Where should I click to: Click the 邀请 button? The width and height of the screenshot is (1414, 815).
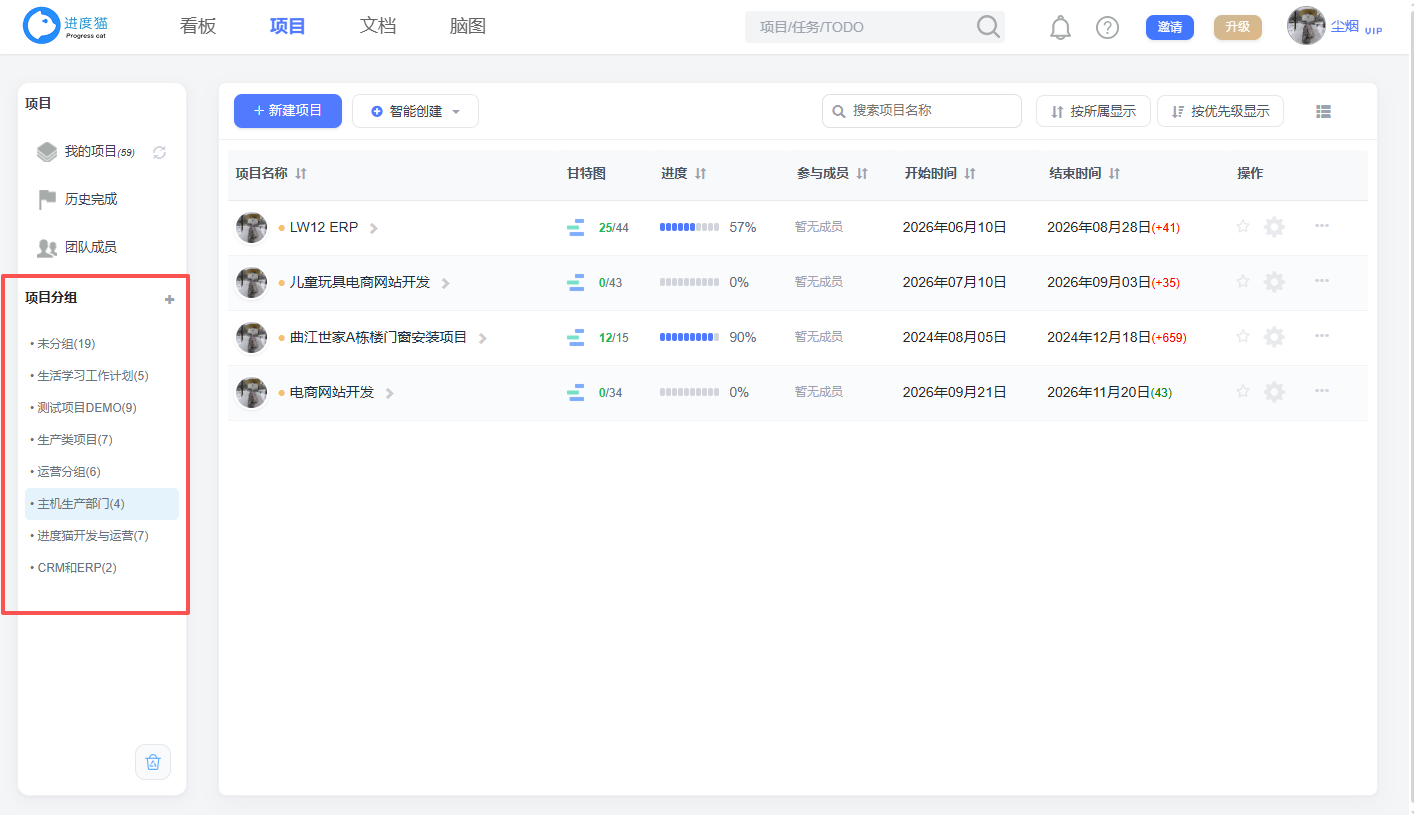pyautogui.click(x=1170, y=27)
